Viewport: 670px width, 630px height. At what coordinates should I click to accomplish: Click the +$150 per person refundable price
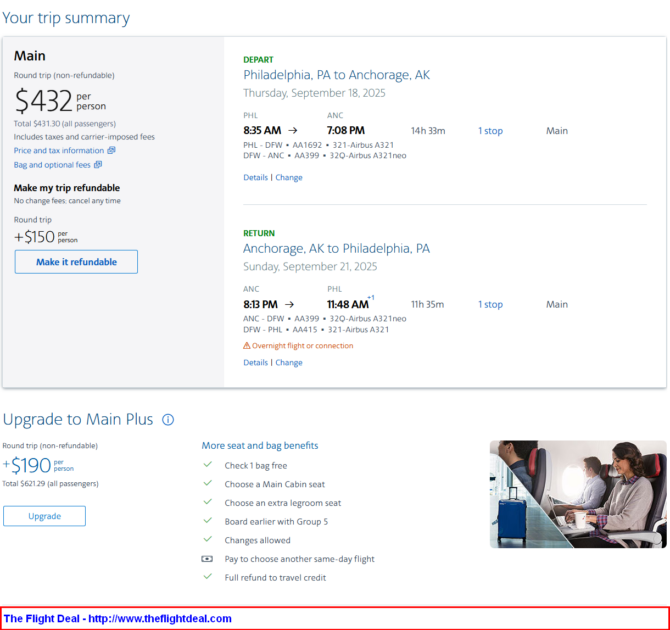[46, 237]
